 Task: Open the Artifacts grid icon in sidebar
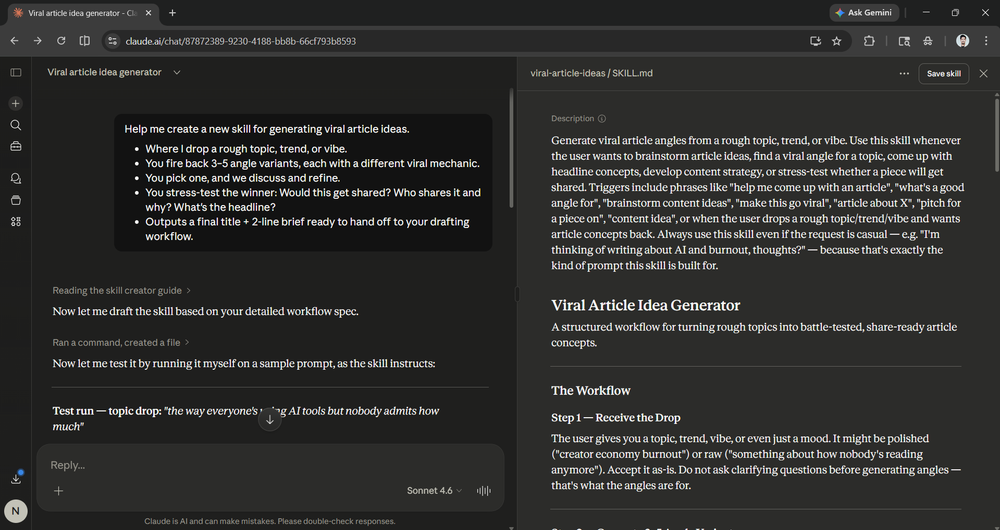[x=16, y=221]
